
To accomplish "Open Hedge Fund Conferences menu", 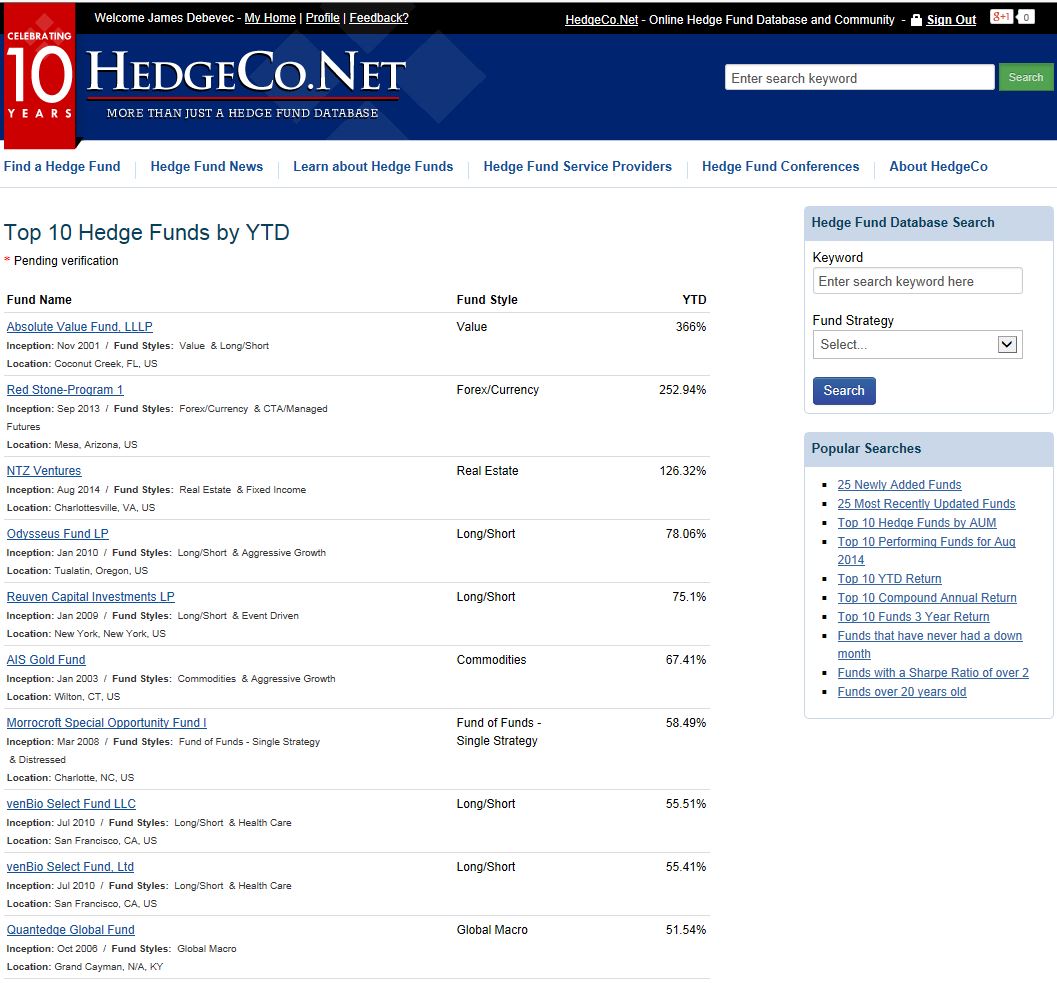I will click(781, 167).
